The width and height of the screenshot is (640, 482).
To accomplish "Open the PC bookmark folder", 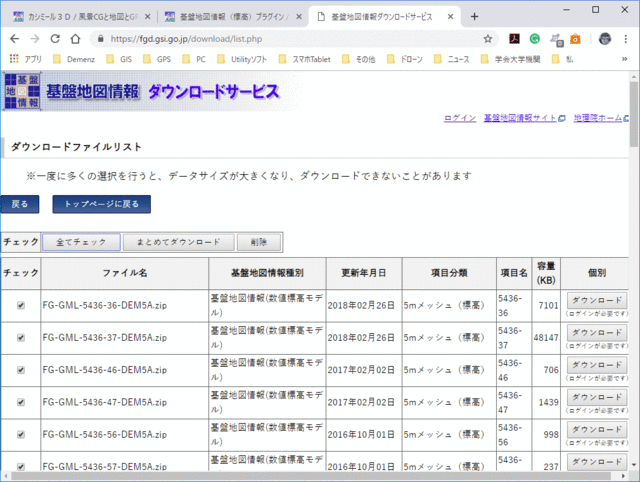I will coord(194,59).
